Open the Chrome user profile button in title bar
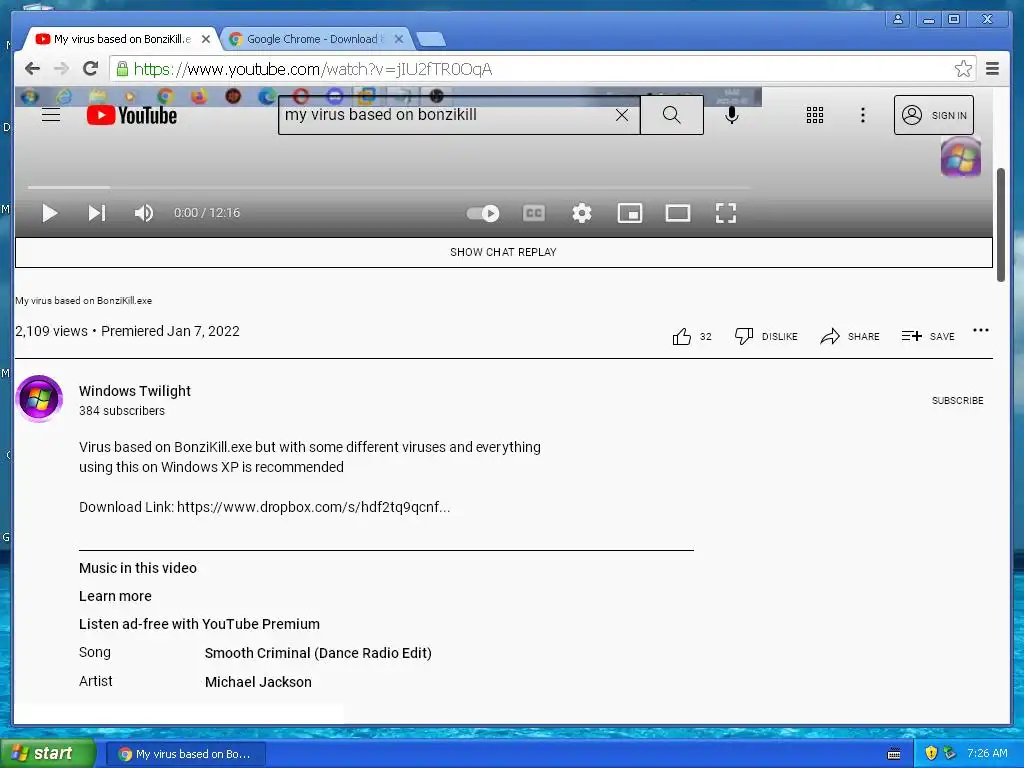Image resolution: width=1024 pixels, height=768 pixels. (898, 19)
